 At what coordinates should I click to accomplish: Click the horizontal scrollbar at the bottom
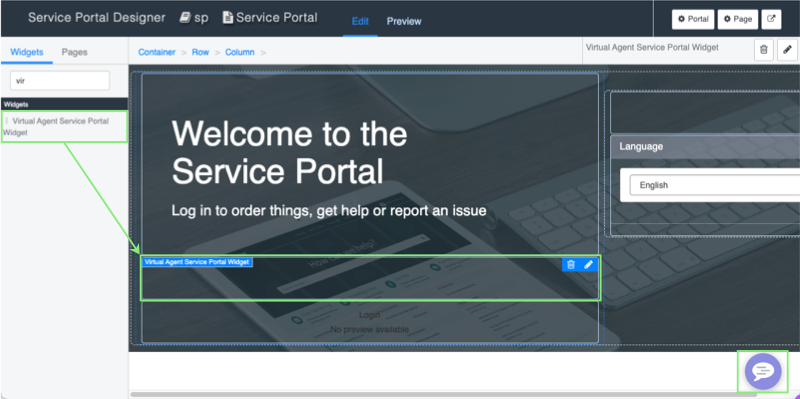coord(443,394)
